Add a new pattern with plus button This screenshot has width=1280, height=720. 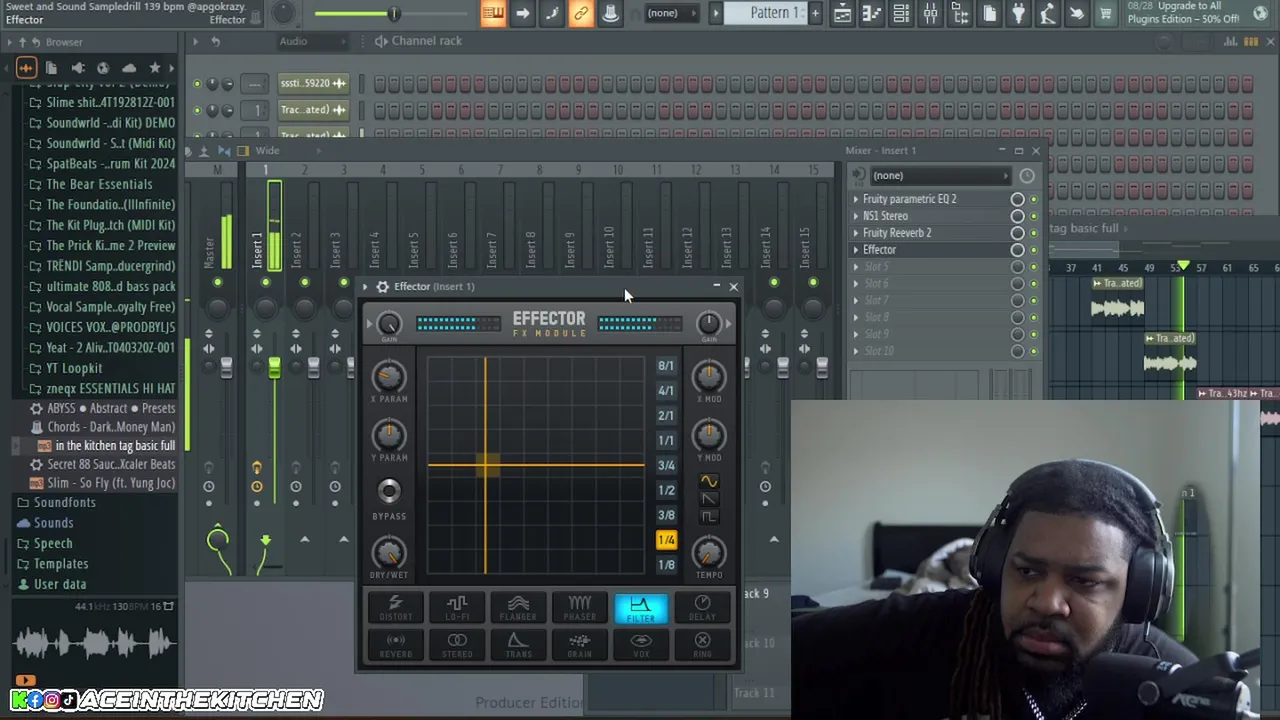(815, 13)
